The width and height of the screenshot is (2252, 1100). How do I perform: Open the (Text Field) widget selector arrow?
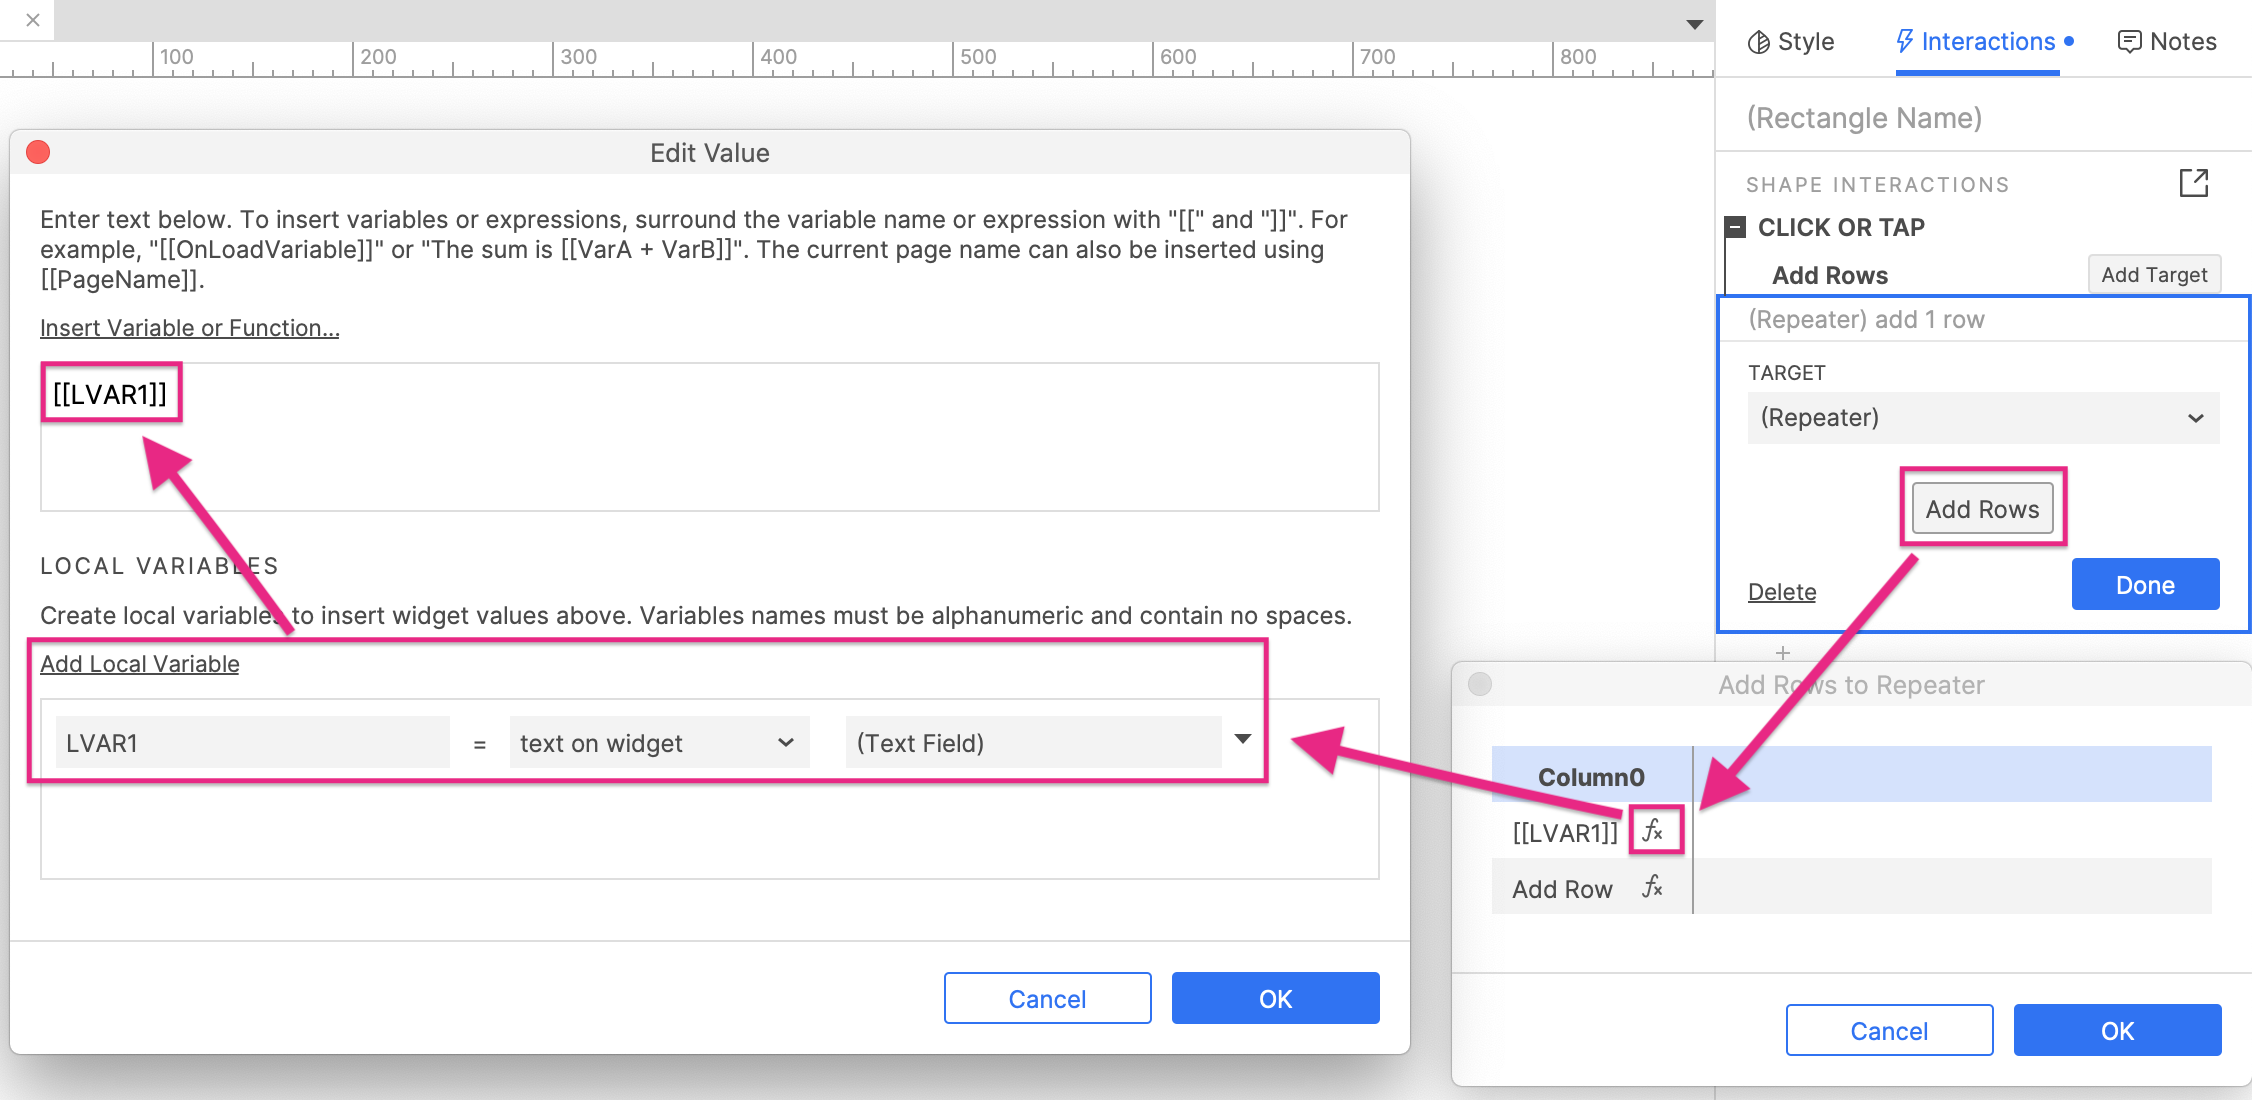point(1242,740)
